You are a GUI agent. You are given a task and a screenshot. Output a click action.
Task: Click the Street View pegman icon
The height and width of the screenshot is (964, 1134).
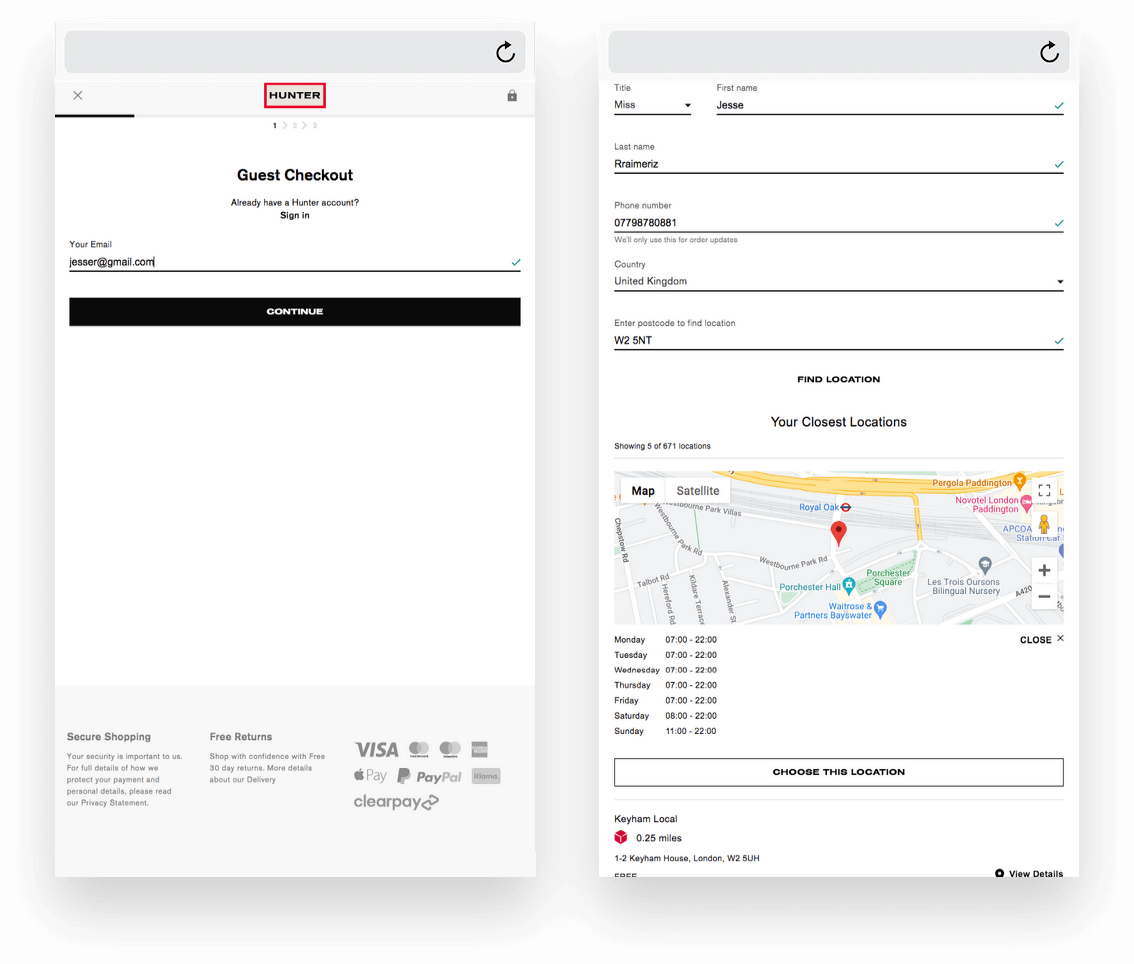tap(1044, 525)
